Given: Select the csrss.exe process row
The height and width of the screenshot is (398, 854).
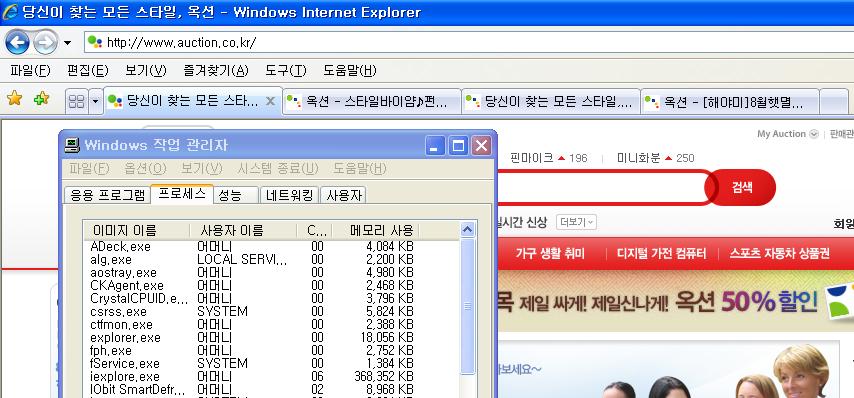Looking at the screenshot, I should [x=271, y=312].
